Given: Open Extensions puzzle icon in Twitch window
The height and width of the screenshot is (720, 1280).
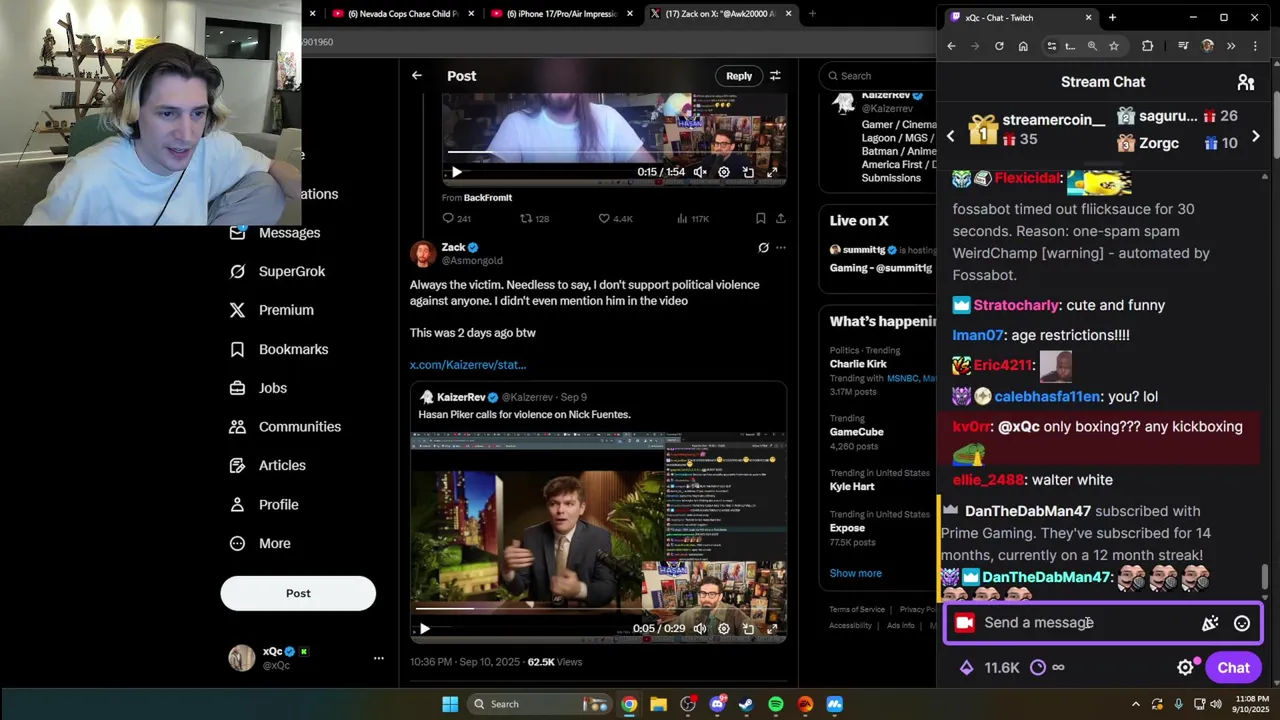Looking at the screenshot, I should [1147, 46].
